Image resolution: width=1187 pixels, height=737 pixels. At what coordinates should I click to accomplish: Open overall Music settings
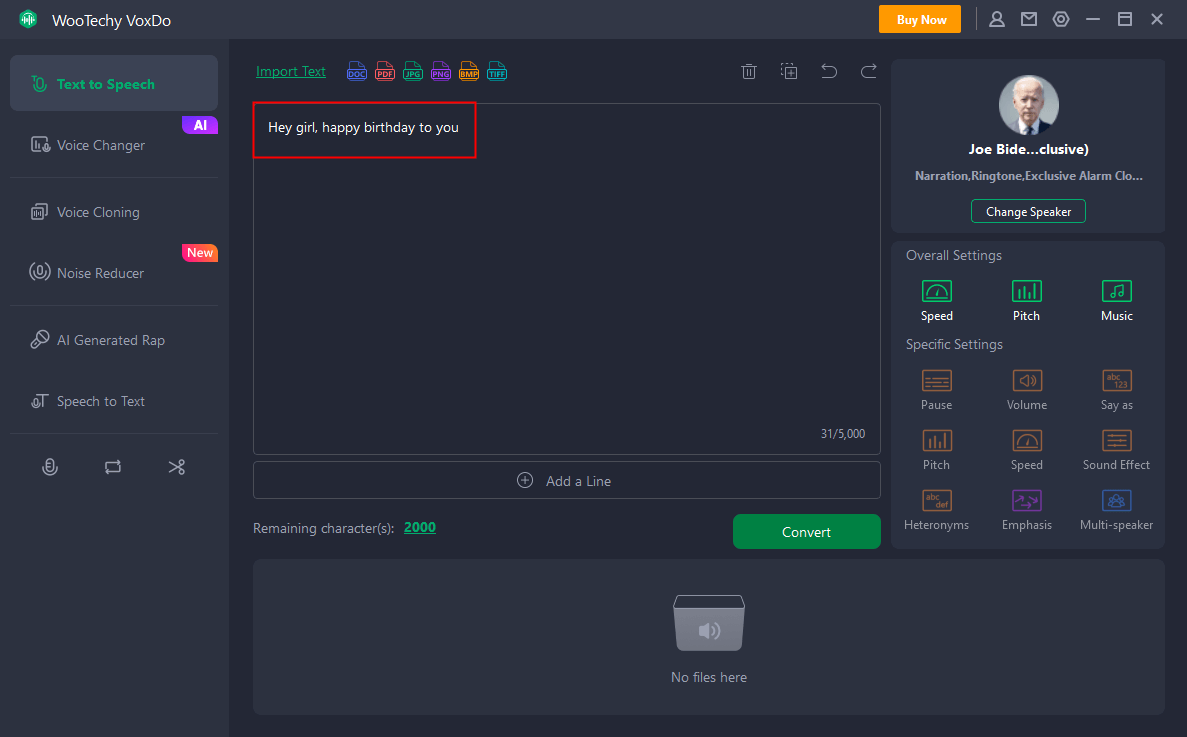1116,291
